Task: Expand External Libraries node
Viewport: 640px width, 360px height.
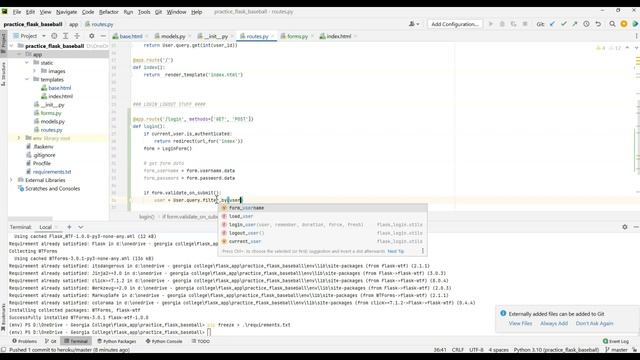Action: [11, 180]
